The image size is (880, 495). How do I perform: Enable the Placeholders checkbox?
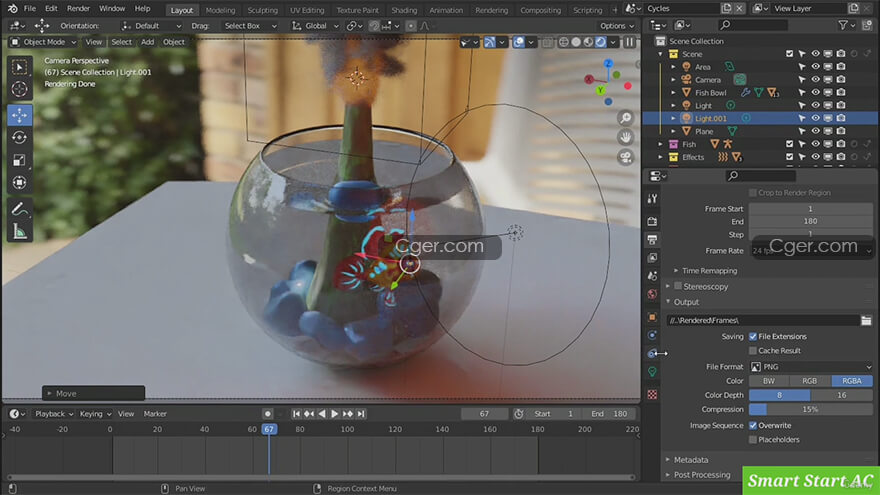coord(753,439)
